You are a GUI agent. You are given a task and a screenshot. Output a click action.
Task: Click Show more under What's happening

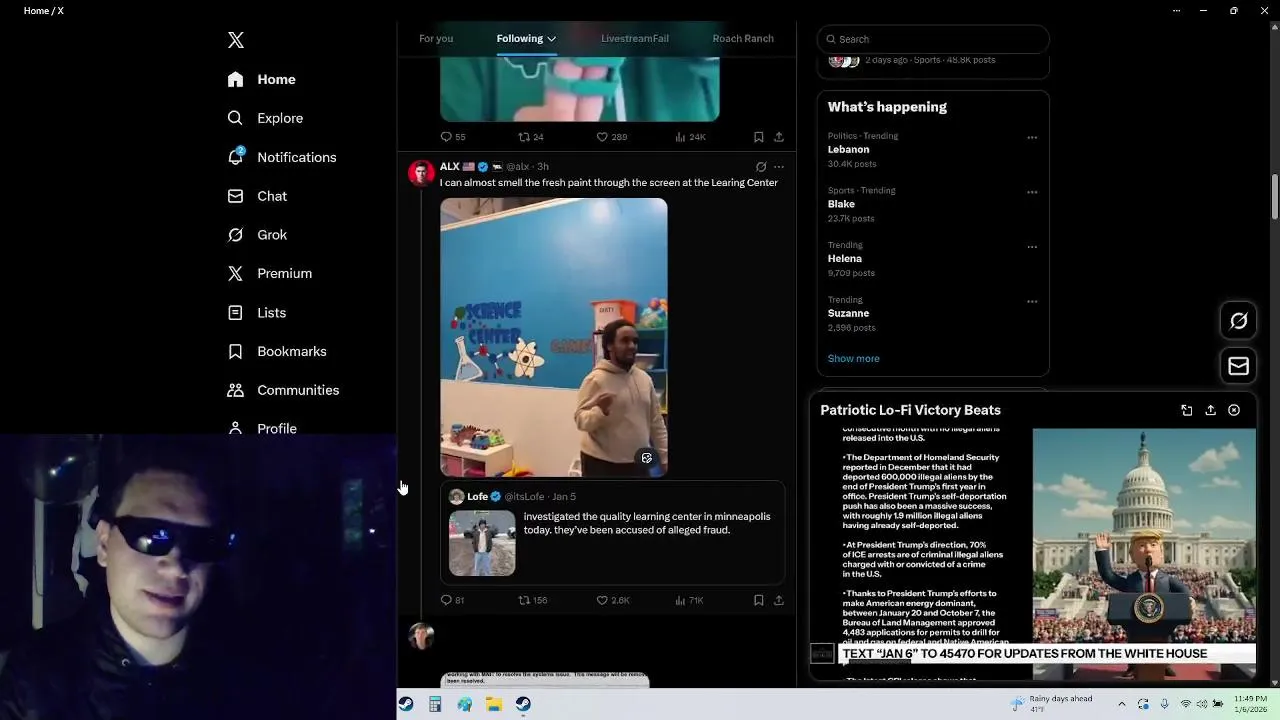(x=853, y=358)
